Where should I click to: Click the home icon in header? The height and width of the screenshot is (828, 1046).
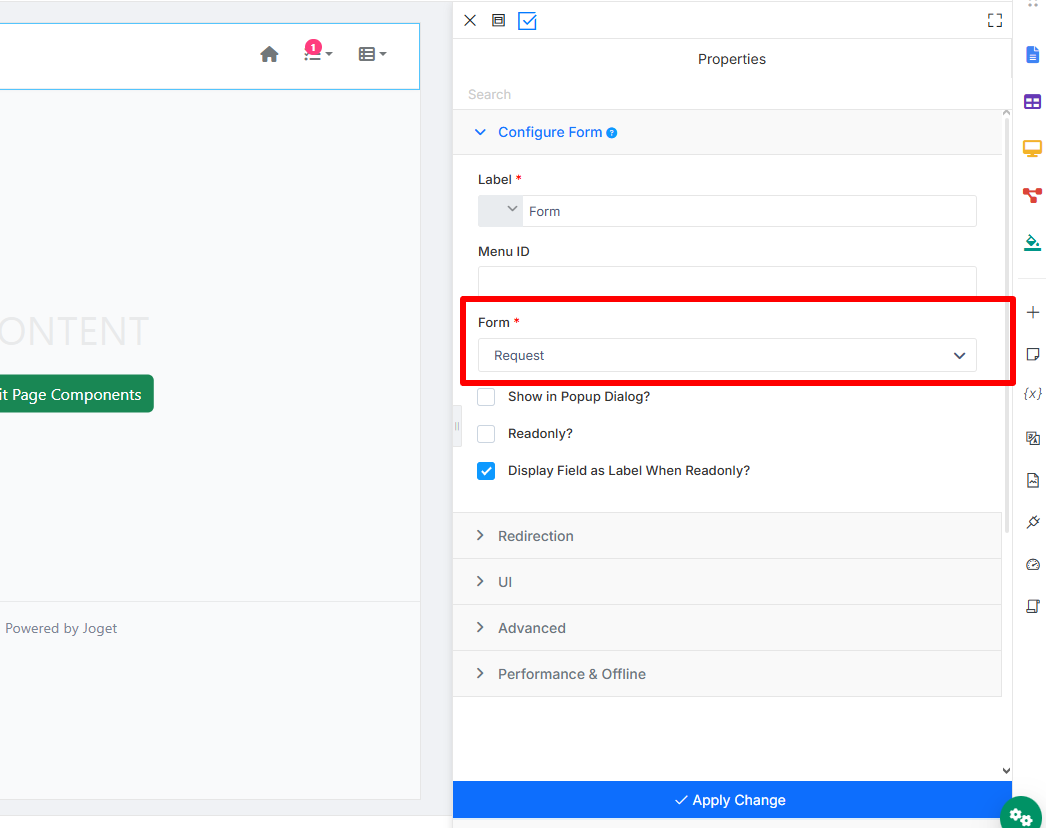(x=269, y=54)
